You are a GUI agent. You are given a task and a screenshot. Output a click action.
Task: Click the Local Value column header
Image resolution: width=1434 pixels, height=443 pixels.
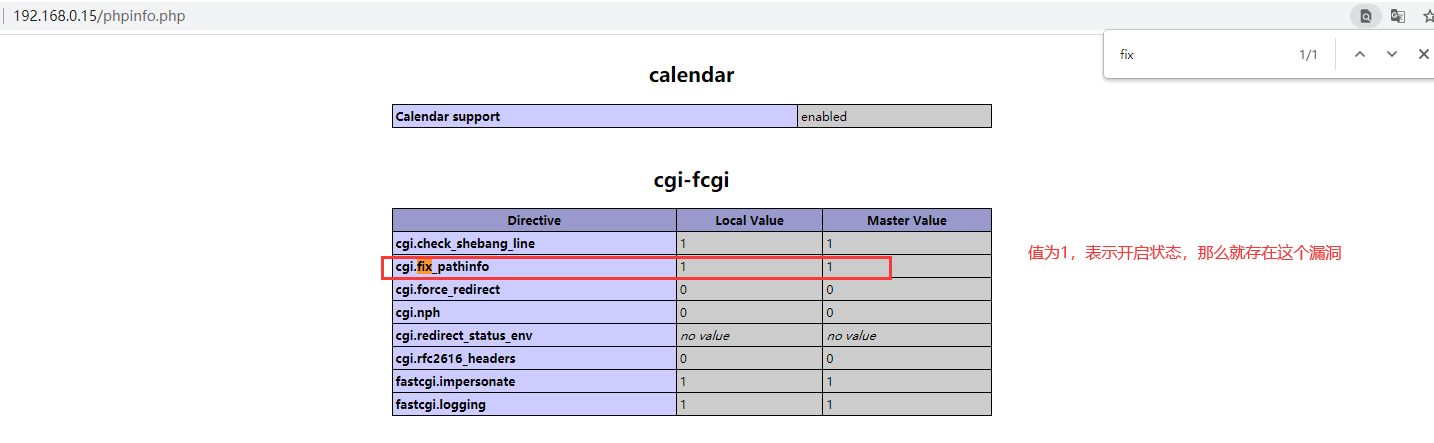749,220
